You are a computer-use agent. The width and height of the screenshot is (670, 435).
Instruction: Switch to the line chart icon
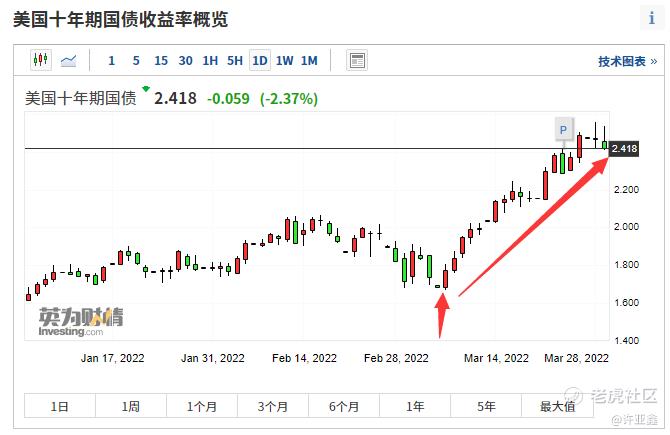tap(68, 61)
